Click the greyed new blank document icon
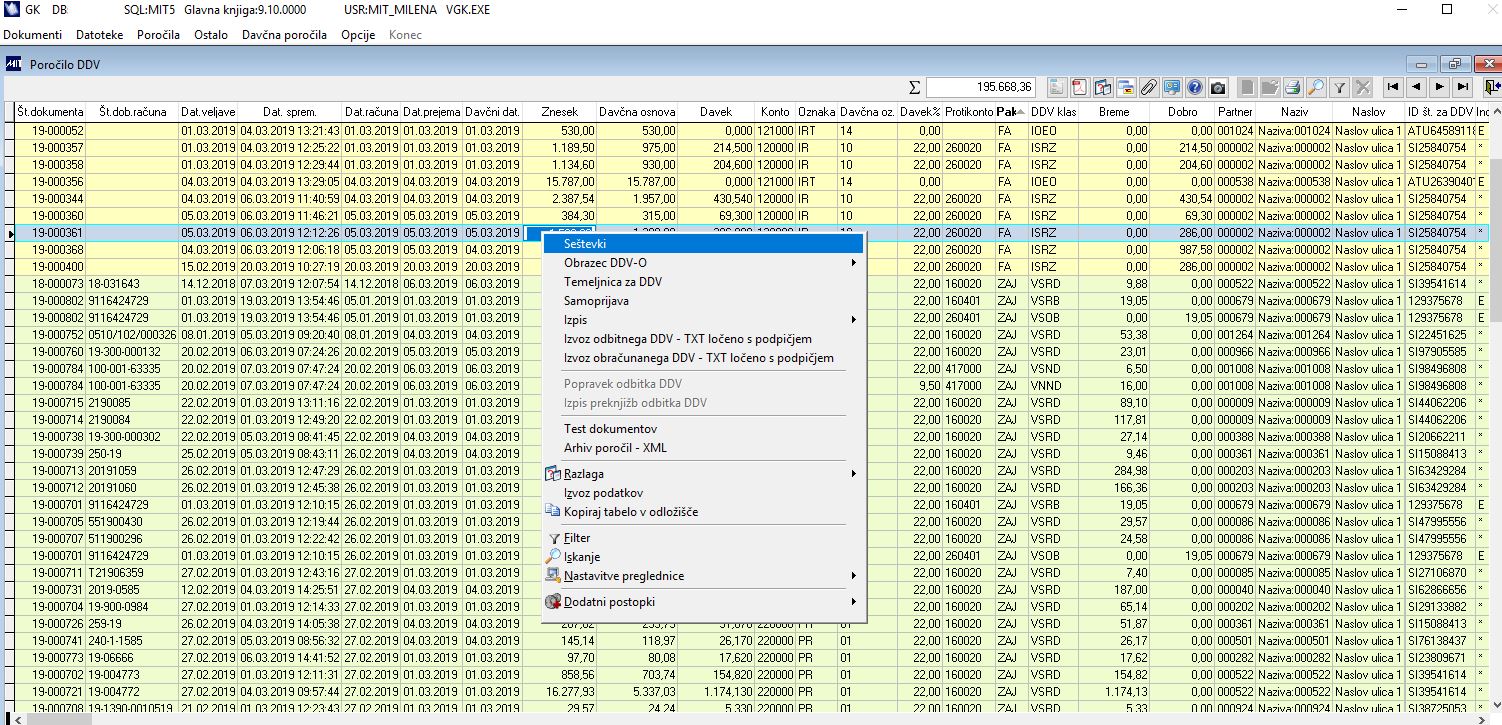The height and width of the screenshot is (725, 1502). pyautogui.click(x=1247, y=87)
